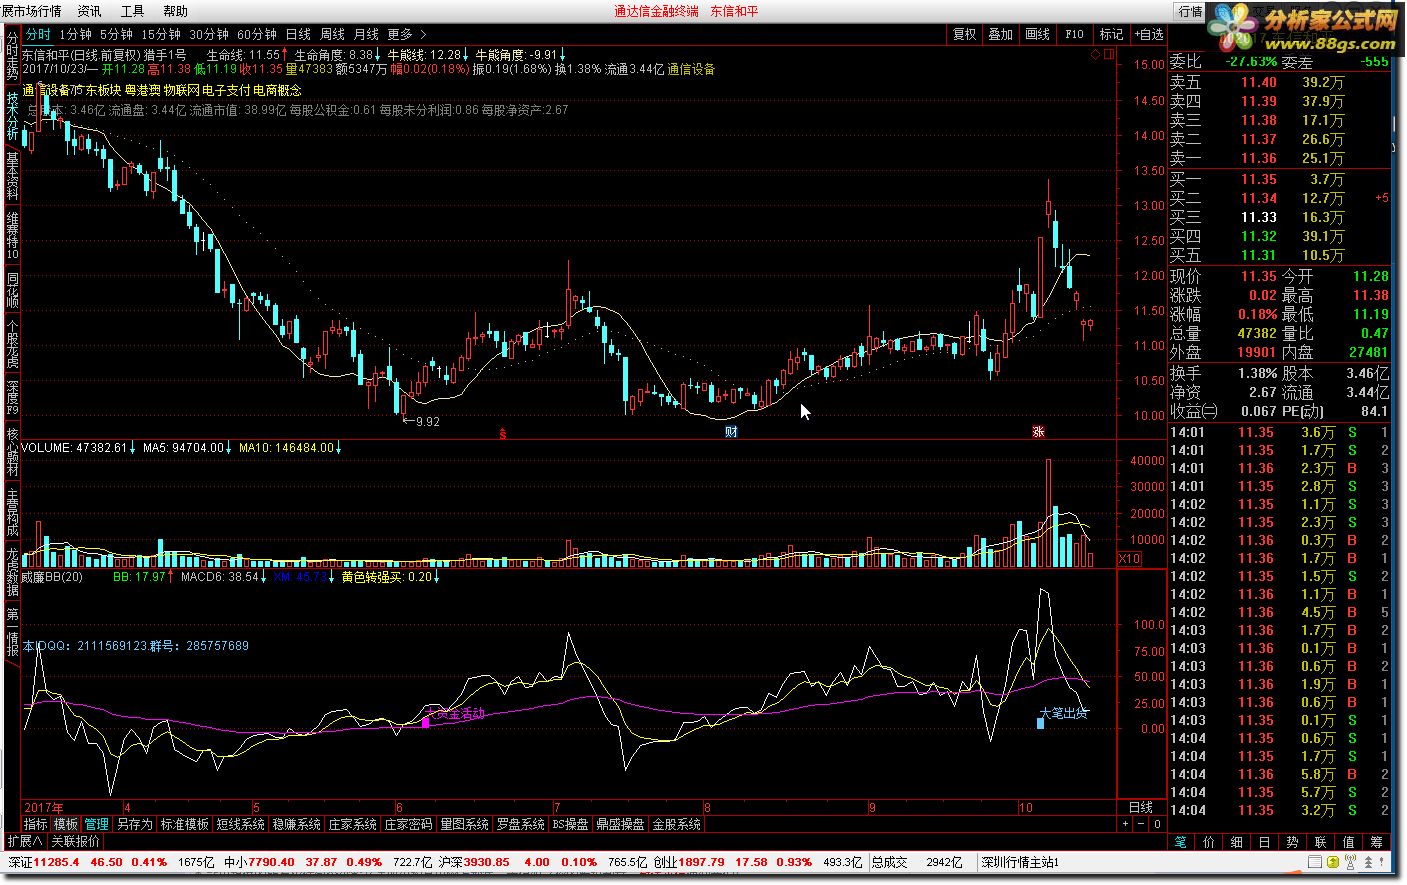Click the 行情 button at top right
1407x885 pixels.
1190,11
